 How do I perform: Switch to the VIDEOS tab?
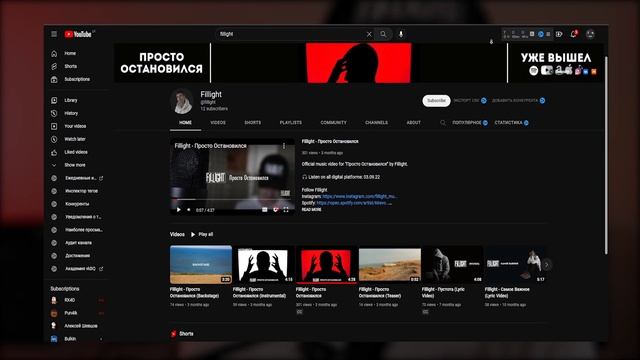coord(218,122)
